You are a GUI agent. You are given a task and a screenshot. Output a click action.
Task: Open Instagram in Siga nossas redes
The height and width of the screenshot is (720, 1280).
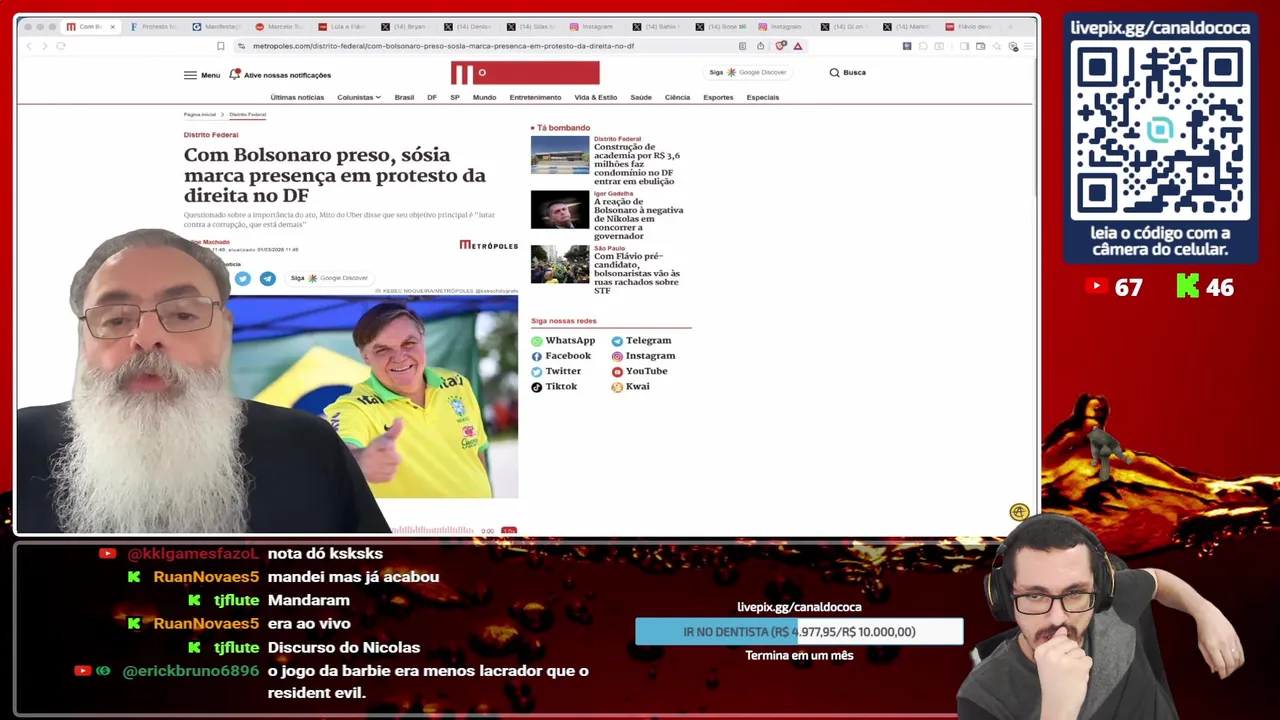click(643, 356)
